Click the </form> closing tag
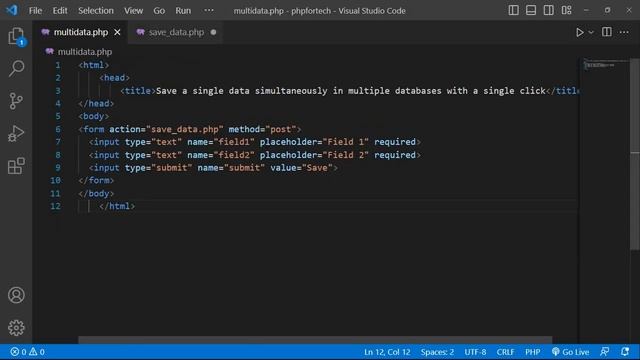 coord(96,180)
